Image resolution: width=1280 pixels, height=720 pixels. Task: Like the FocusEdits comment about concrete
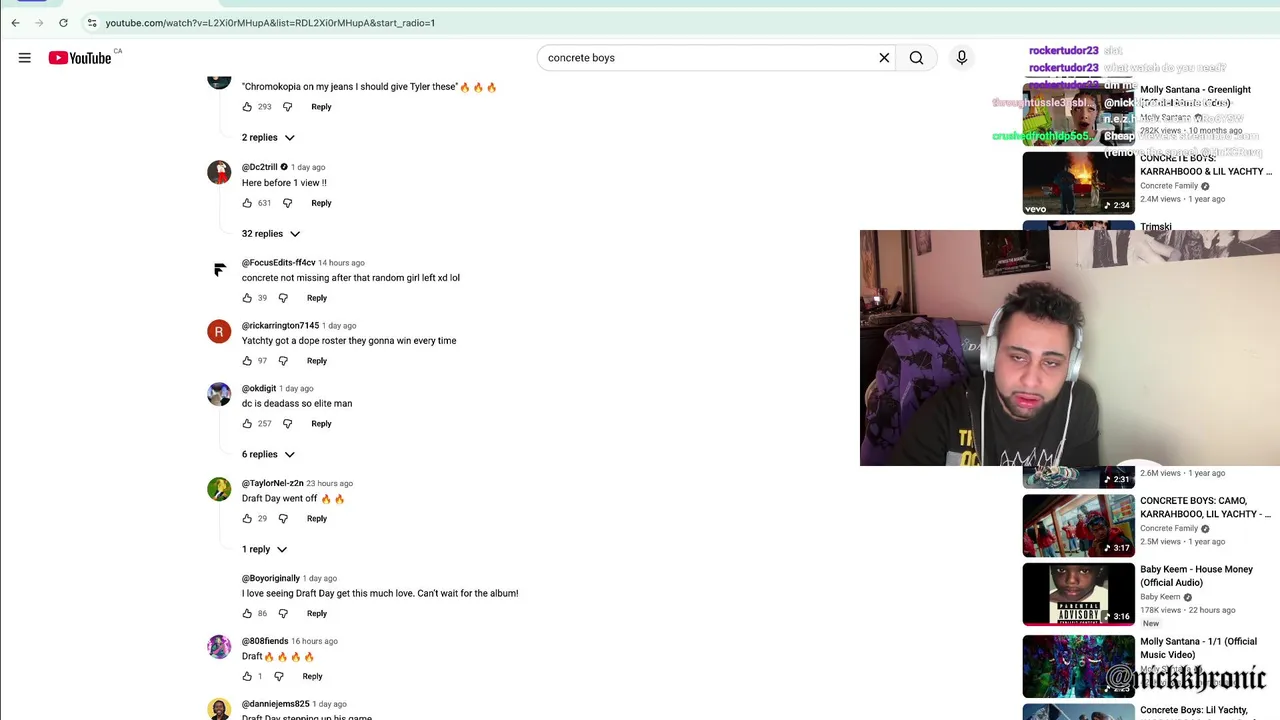pos(247,298)
